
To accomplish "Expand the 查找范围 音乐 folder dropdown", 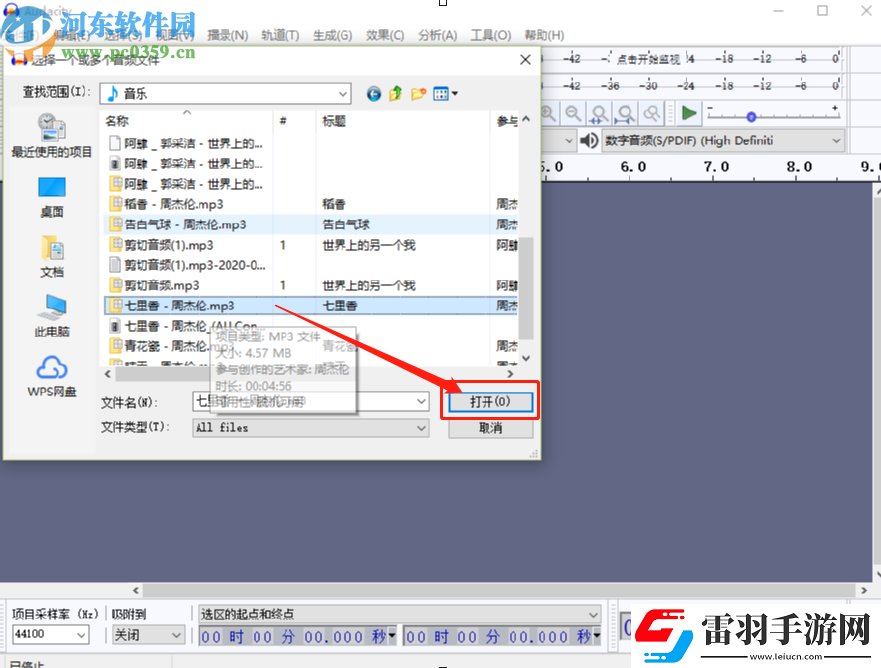I will 343,94.
